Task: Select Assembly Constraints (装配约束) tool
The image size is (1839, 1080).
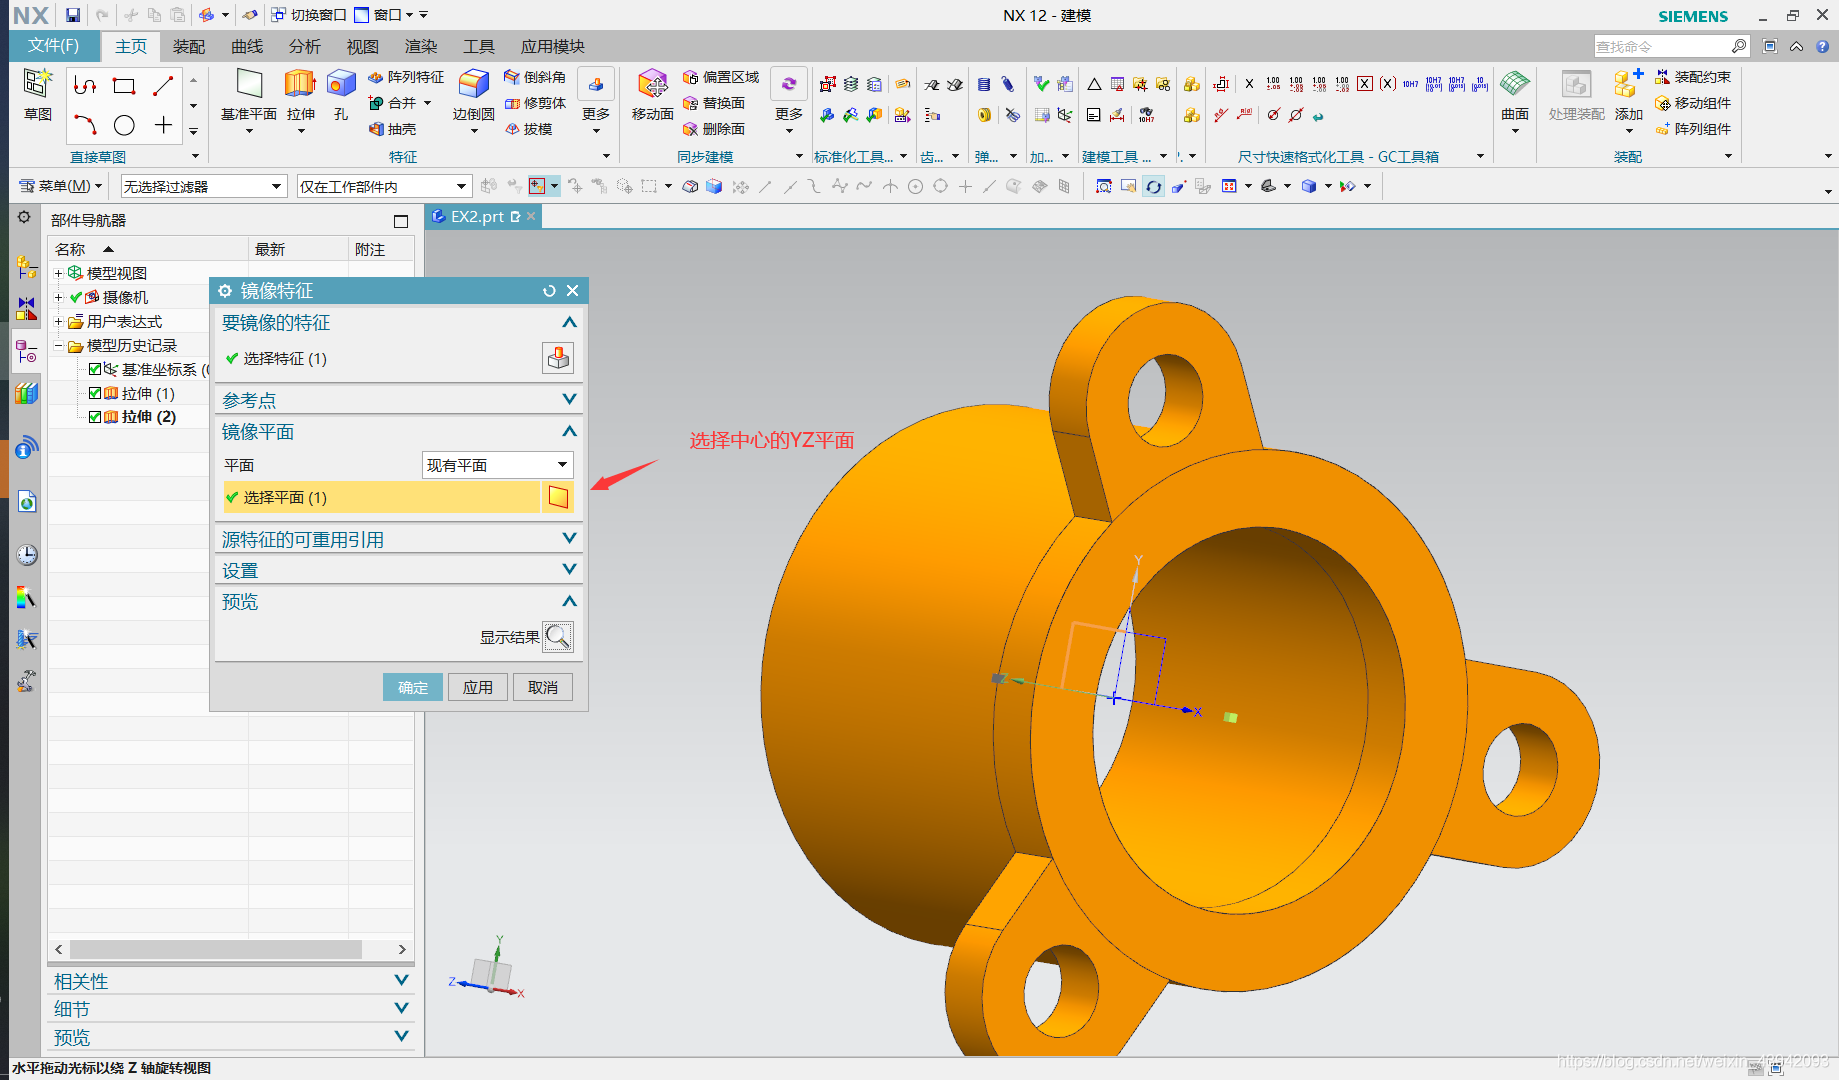Action: click(x=1693, y=77)
